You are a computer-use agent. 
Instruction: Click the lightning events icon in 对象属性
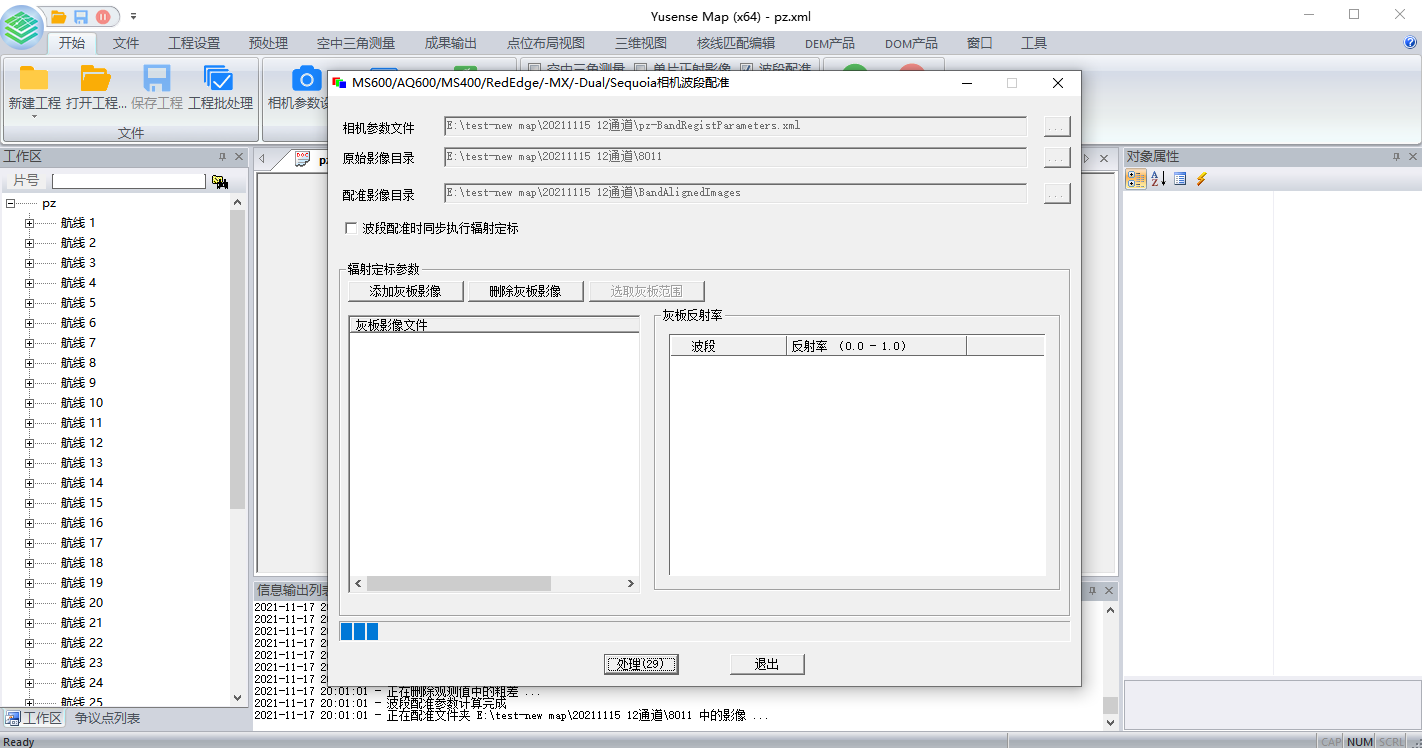[1201, 179]
